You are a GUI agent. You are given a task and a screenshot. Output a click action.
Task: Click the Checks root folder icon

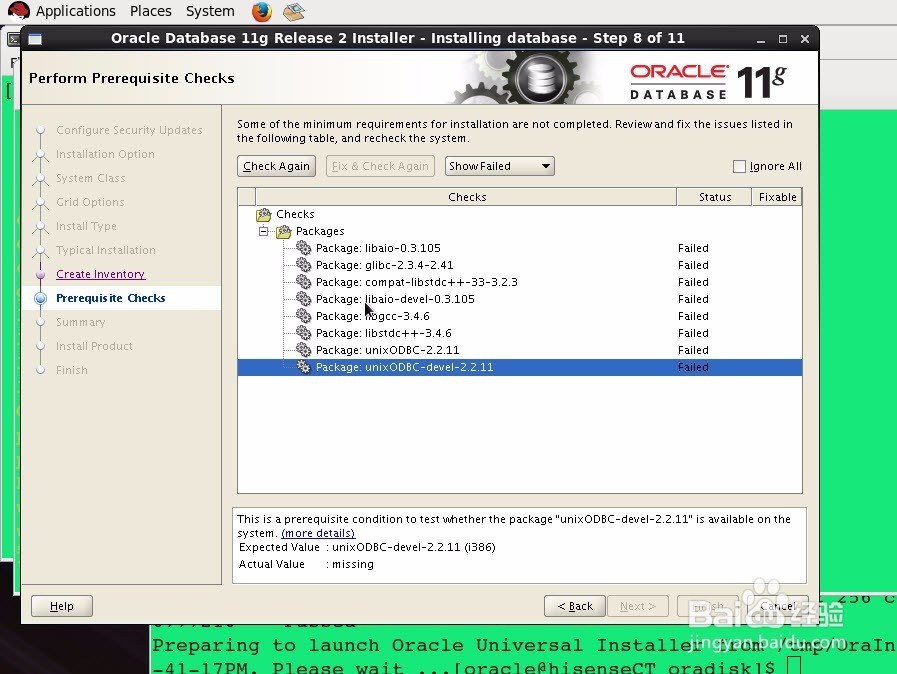coord(264,215)
